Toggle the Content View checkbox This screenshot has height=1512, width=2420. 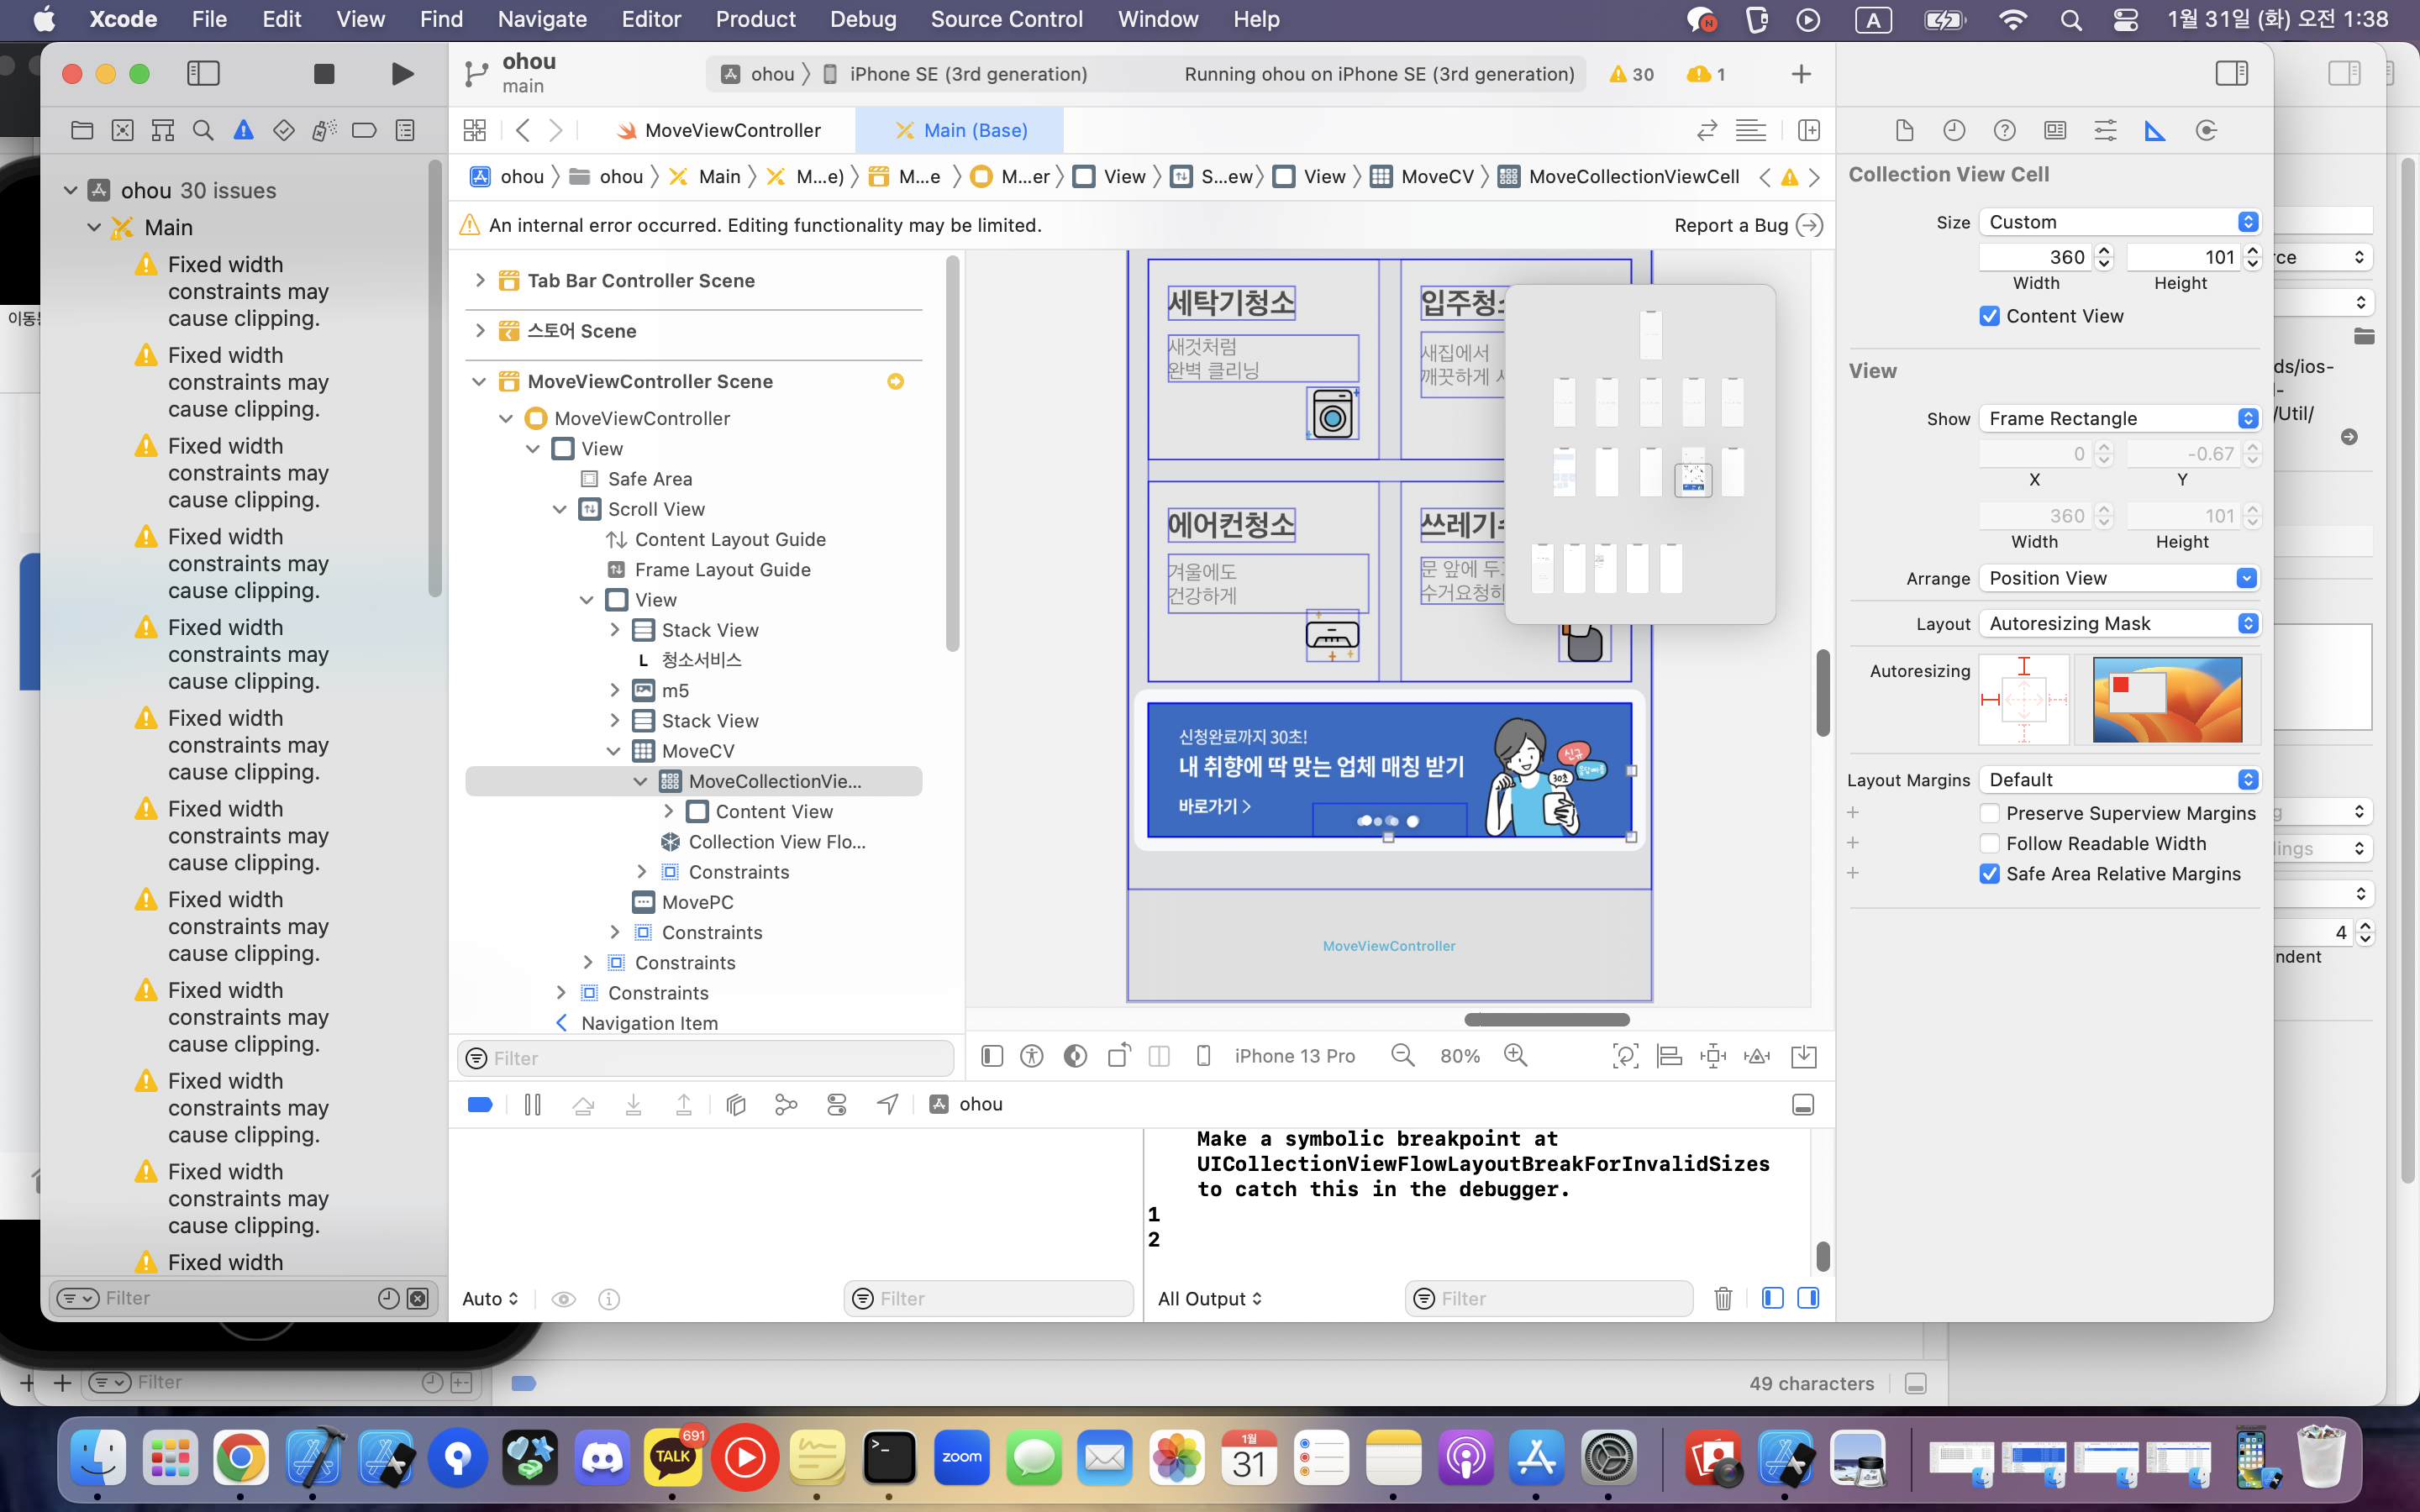pyautogui.click(x=1989, y=316)
